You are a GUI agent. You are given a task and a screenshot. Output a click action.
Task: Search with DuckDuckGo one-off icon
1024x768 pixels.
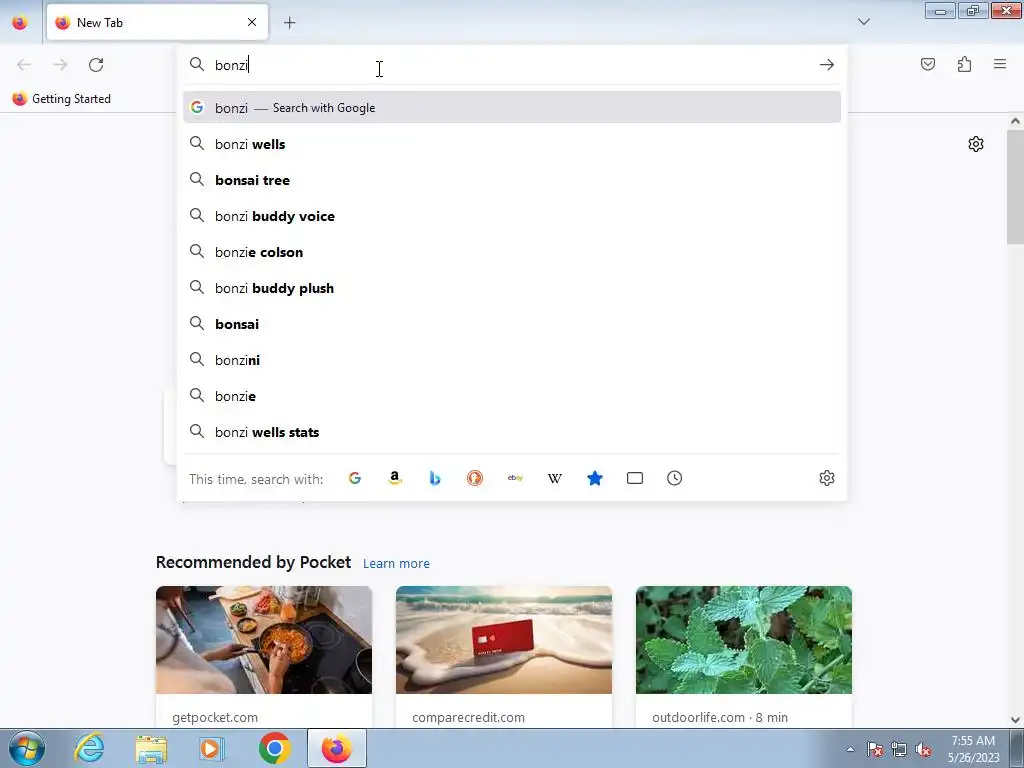pyautogui.click(x=475, y=478)
